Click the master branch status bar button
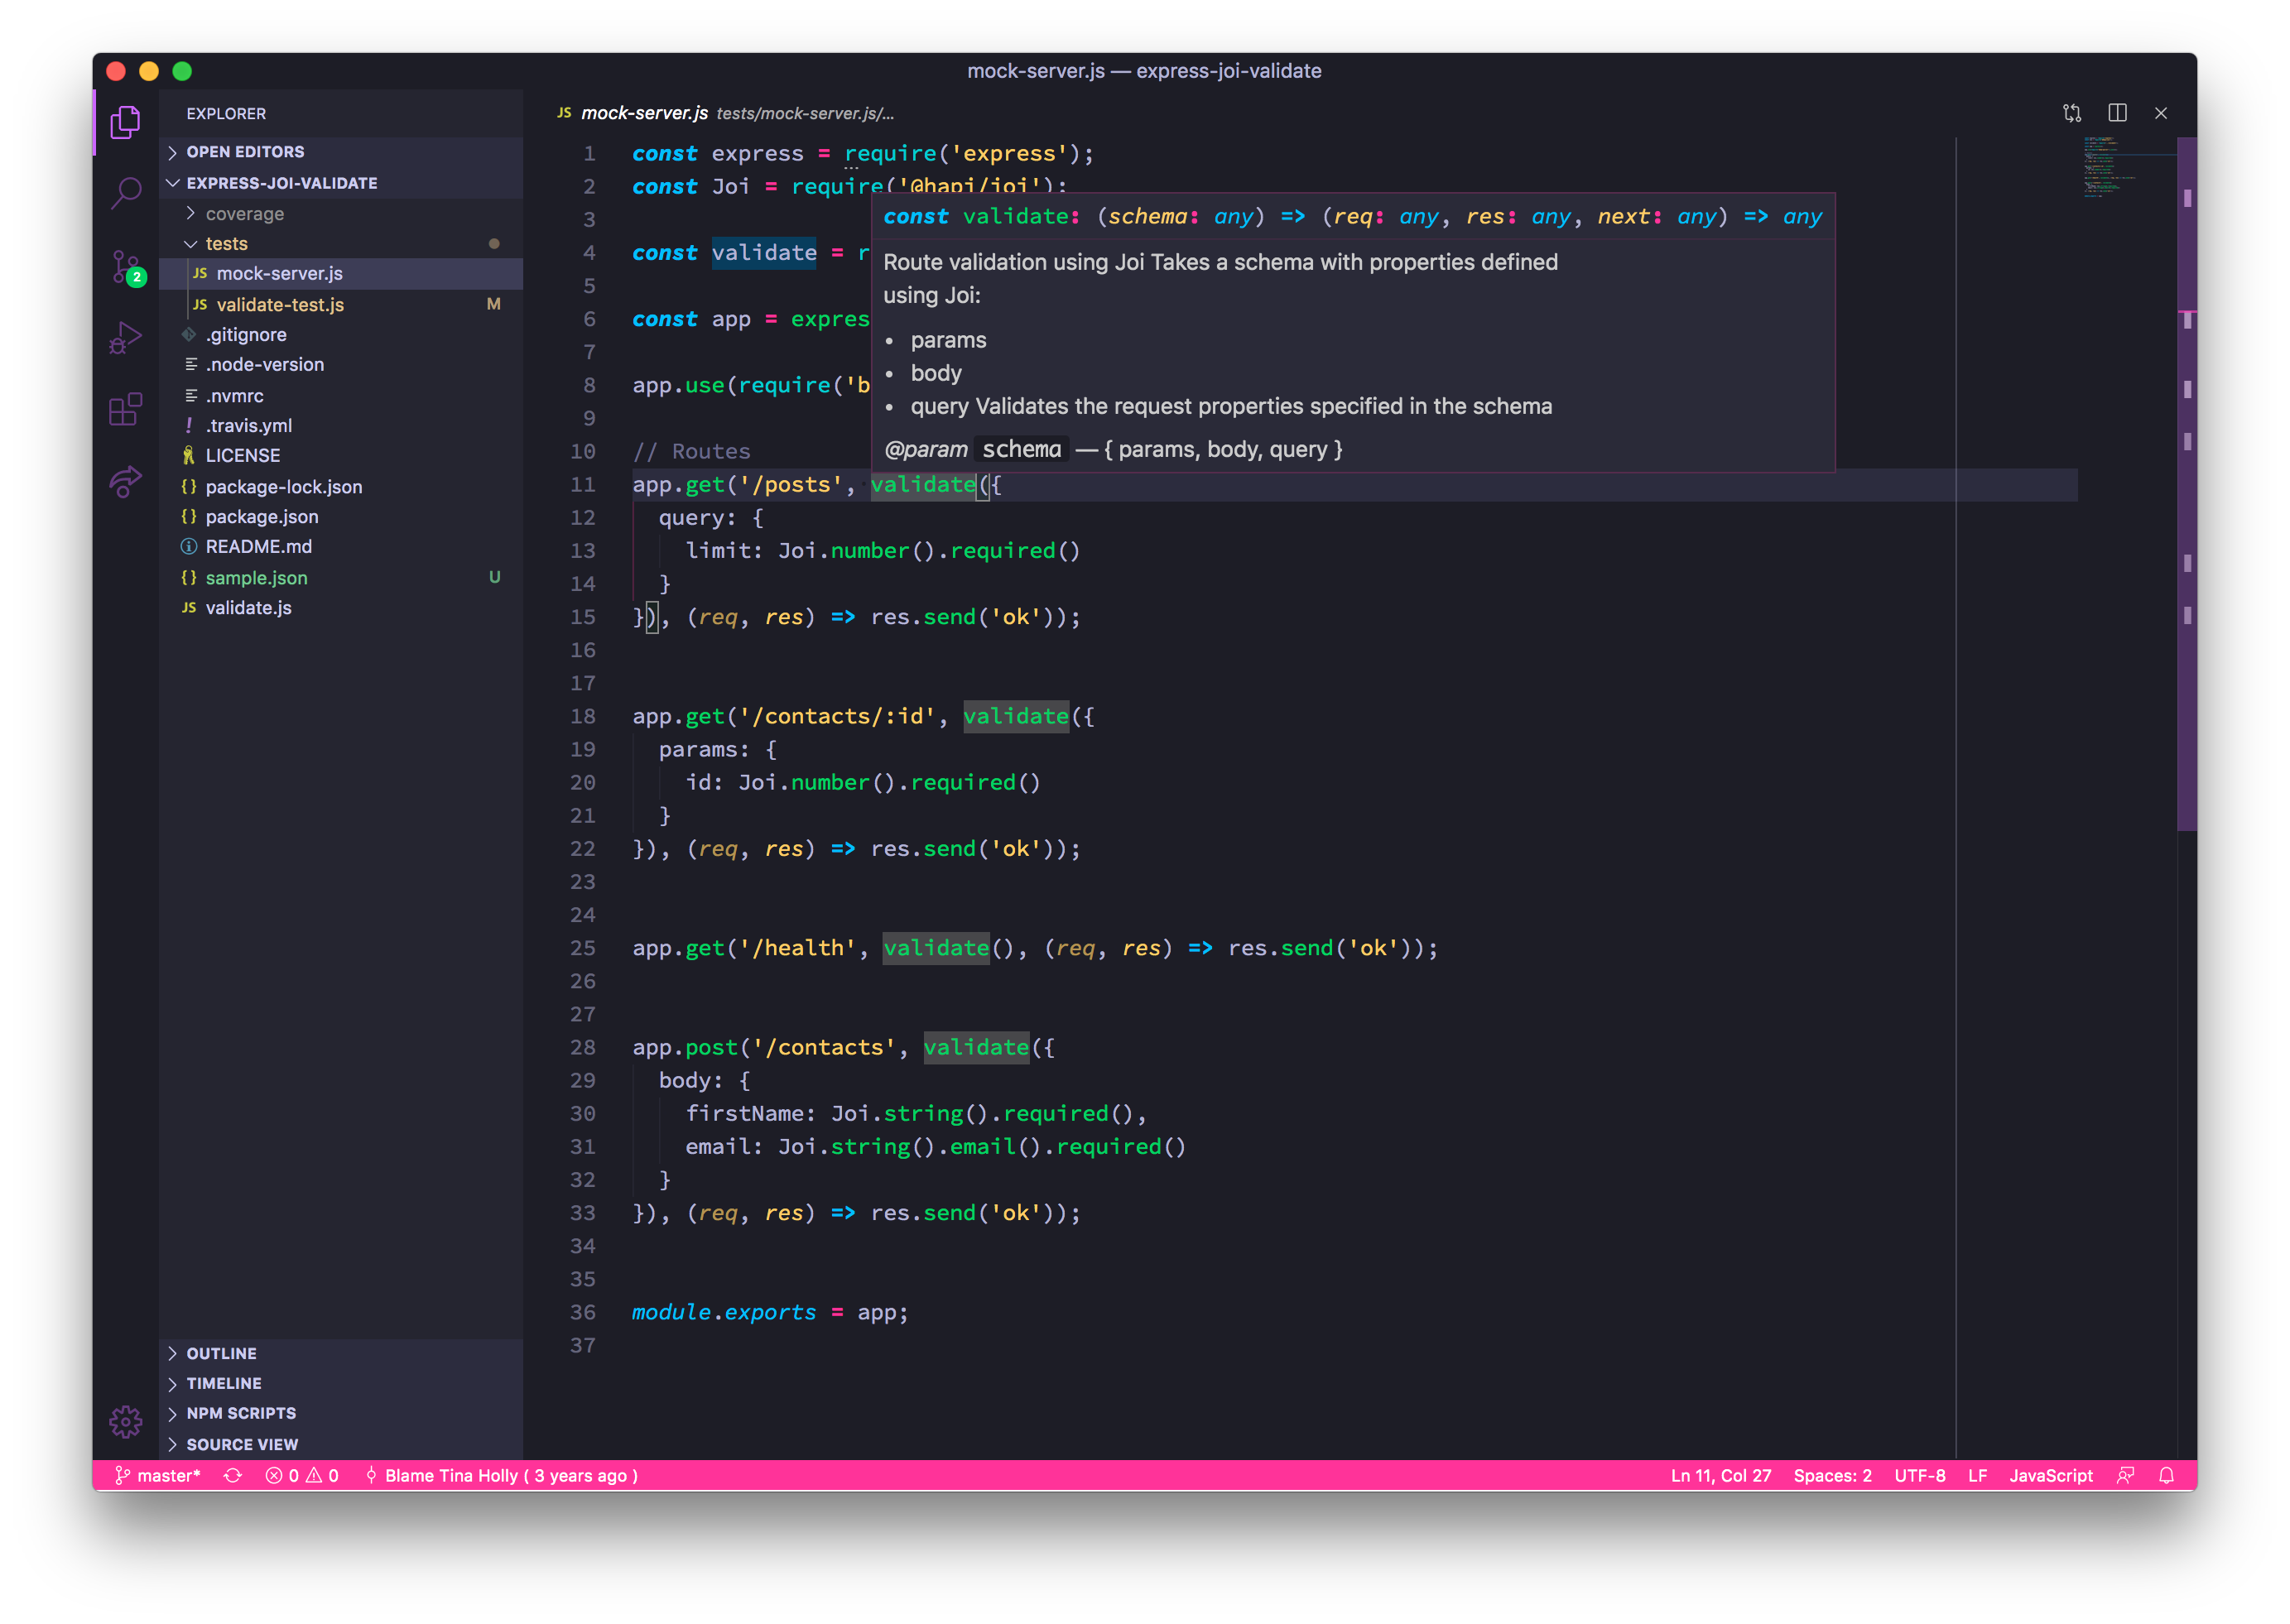Screen dimensions: 2290x1624 pyautogui.click(x=158, y=1475)
